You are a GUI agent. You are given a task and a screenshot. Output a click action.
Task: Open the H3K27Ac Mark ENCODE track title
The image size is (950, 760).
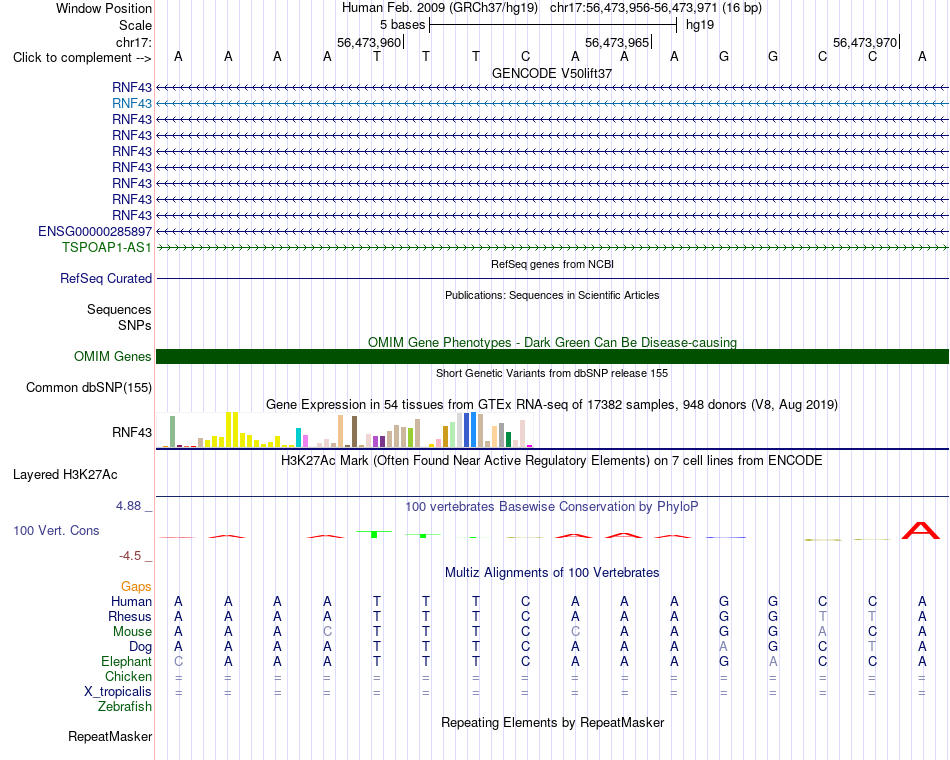(552, 461)
